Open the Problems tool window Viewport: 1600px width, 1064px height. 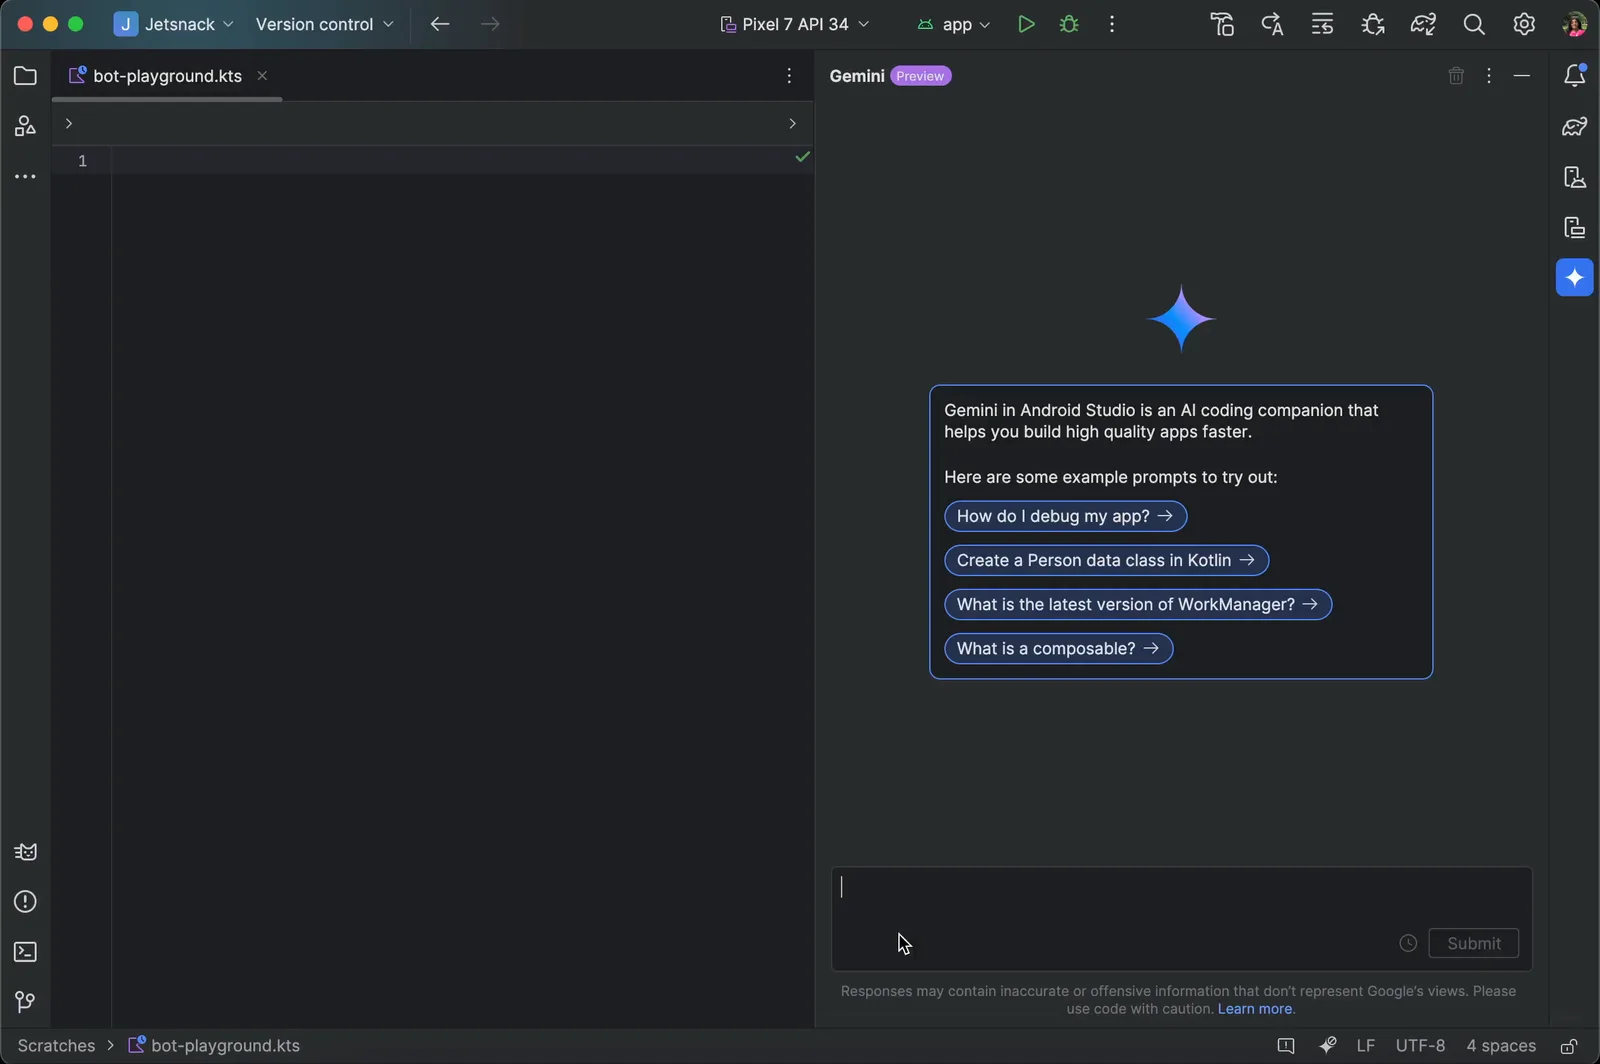coord(25,902)
